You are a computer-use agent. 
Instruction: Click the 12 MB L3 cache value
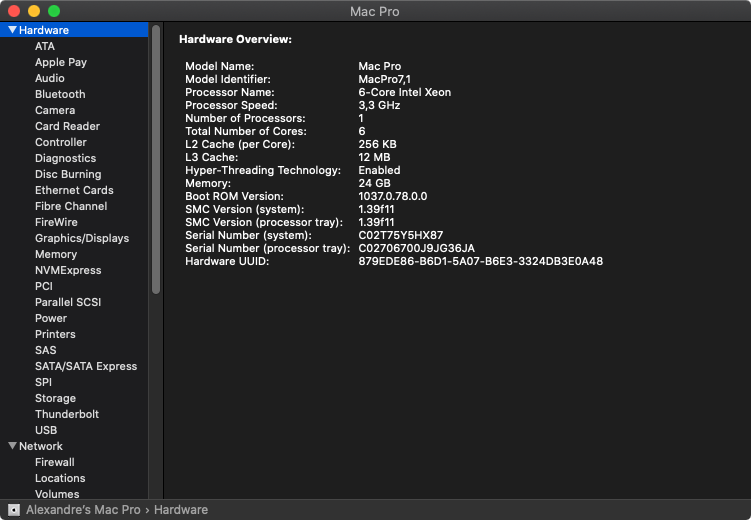[x=374, y=157]
